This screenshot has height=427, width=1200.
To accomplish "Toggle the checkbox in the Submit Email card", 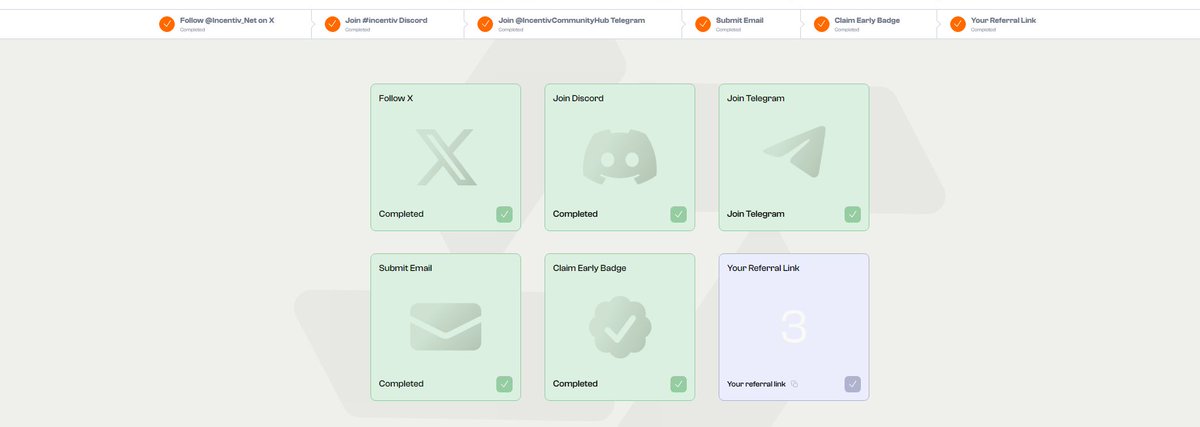I will click(504, 384).
